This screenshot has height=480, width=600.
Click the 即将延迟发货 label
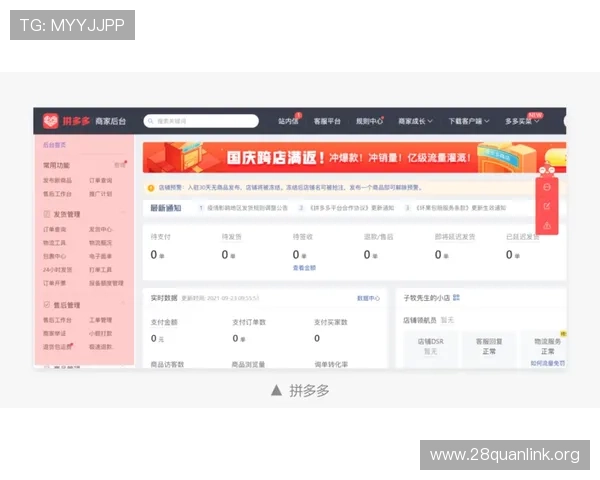(x=455, y=237)
